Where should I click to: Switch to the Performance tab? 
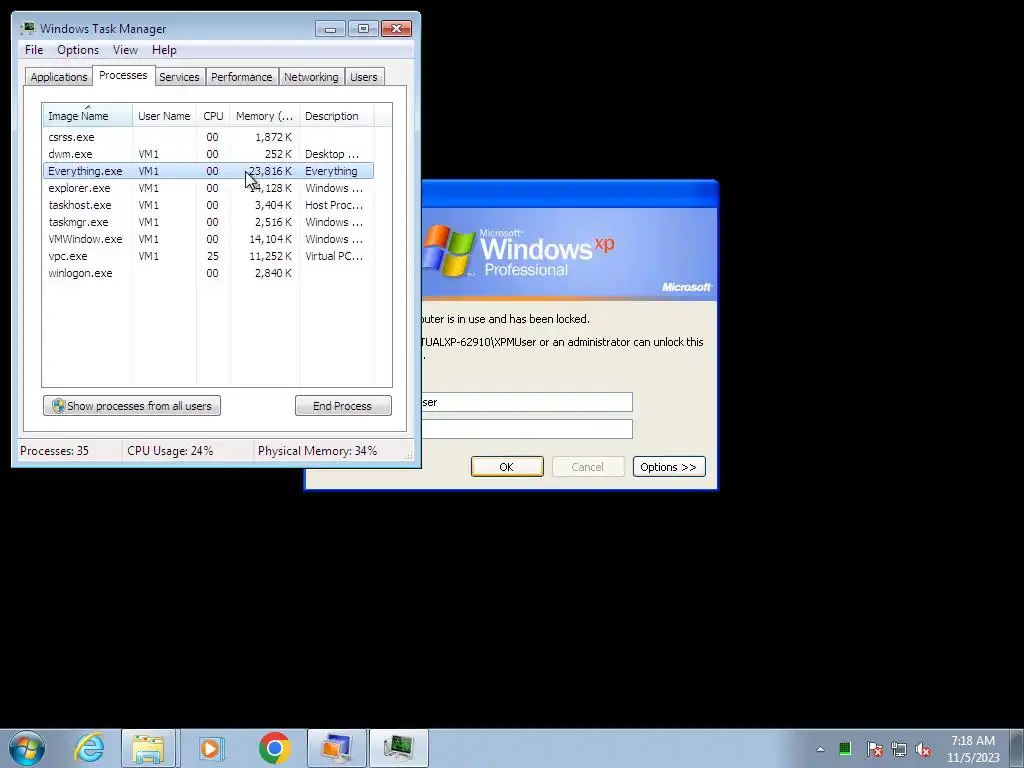pos(241,77)
